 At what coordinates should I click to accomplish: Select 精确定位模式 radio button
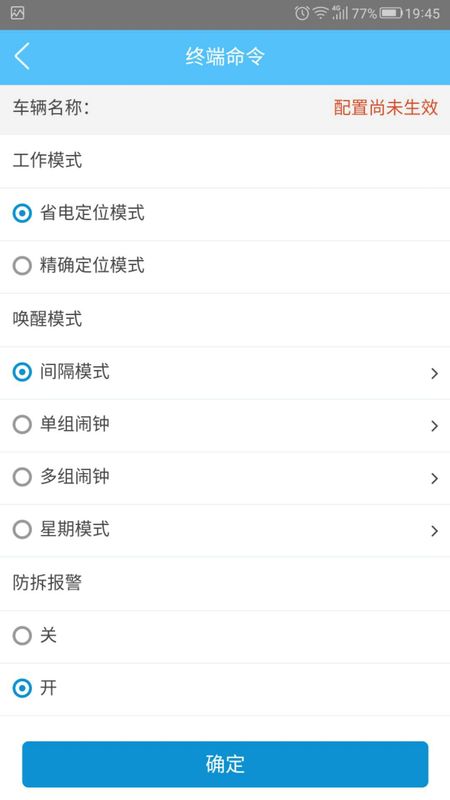click(22, 266)
